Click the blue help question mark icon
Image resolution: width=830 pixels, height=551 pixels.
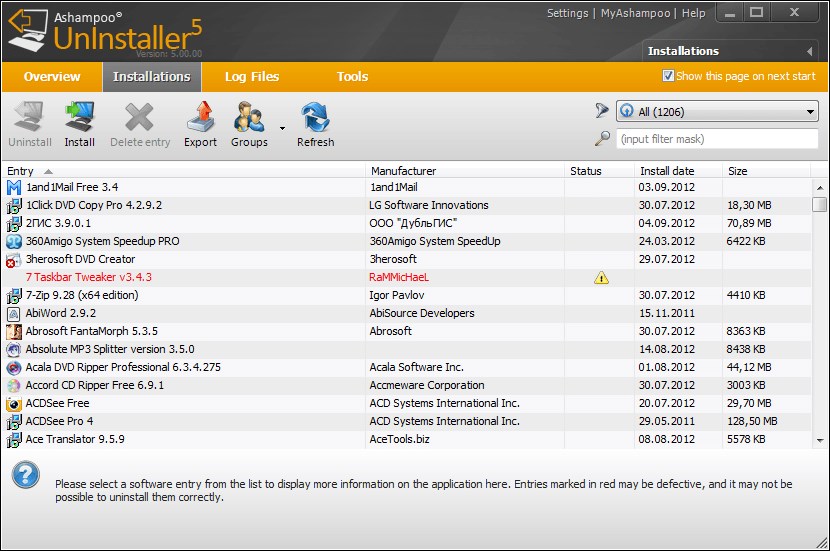tap(25, 475)
